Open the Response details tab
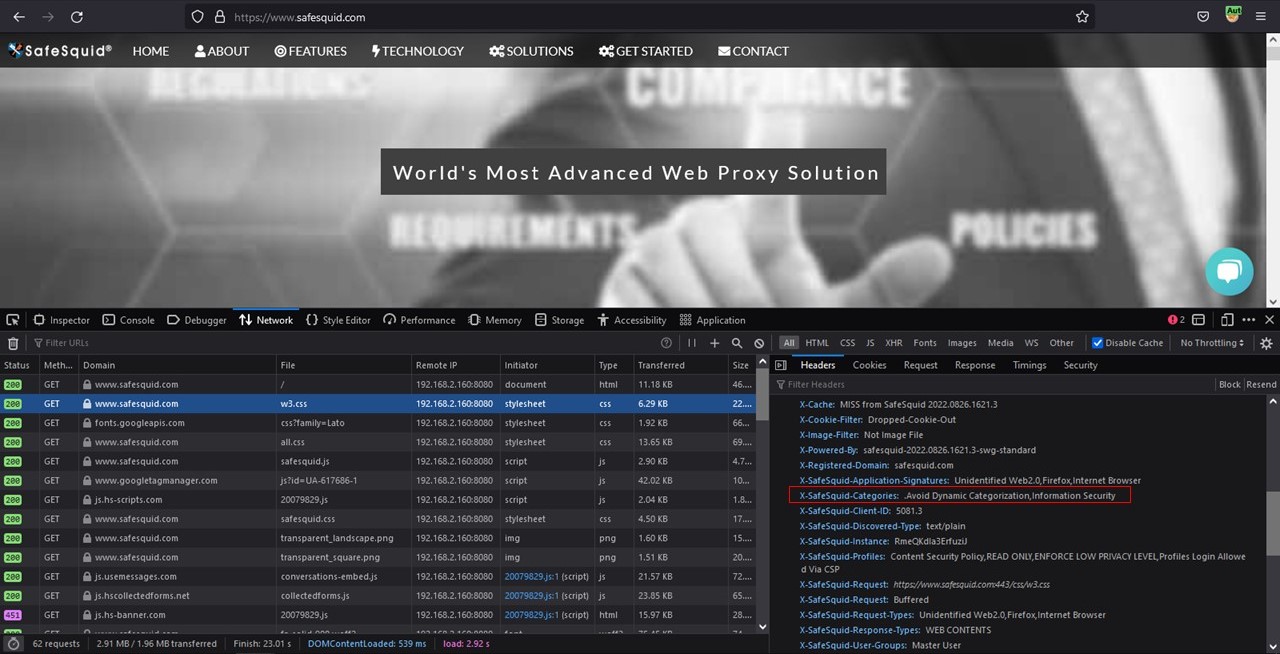1280x654 pixels. [975, 365]
